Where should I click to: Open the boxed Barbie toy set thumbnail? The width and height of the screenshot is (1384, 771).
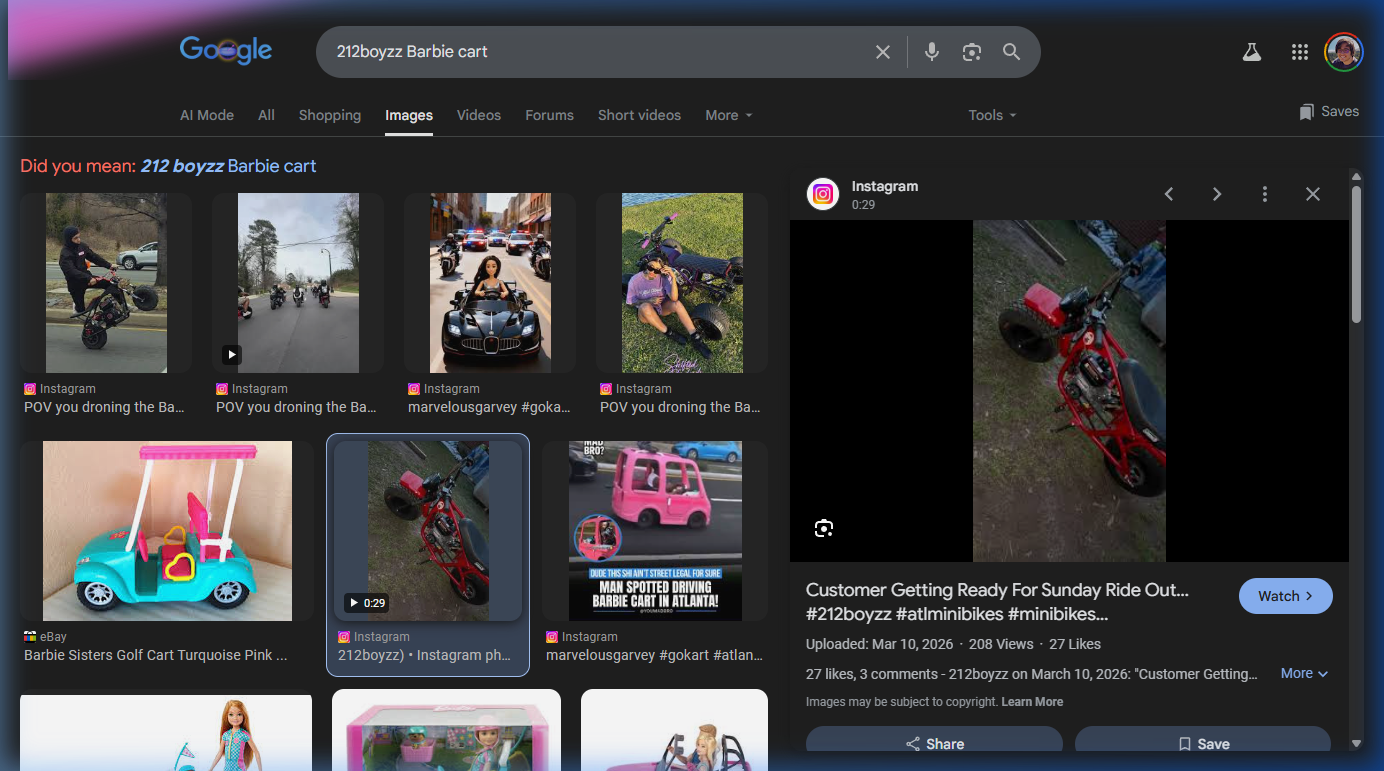click(x=447, y=729)
